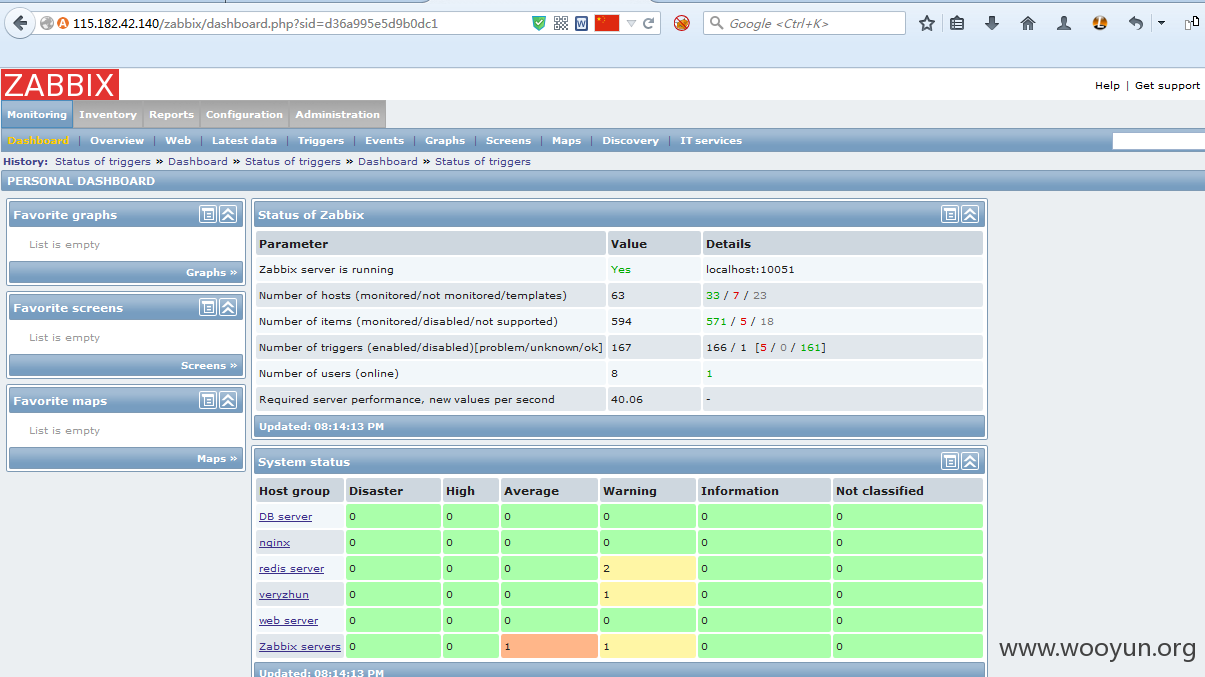
Task: Open the veryzhun host group link
Action: [x=284, y=595]
